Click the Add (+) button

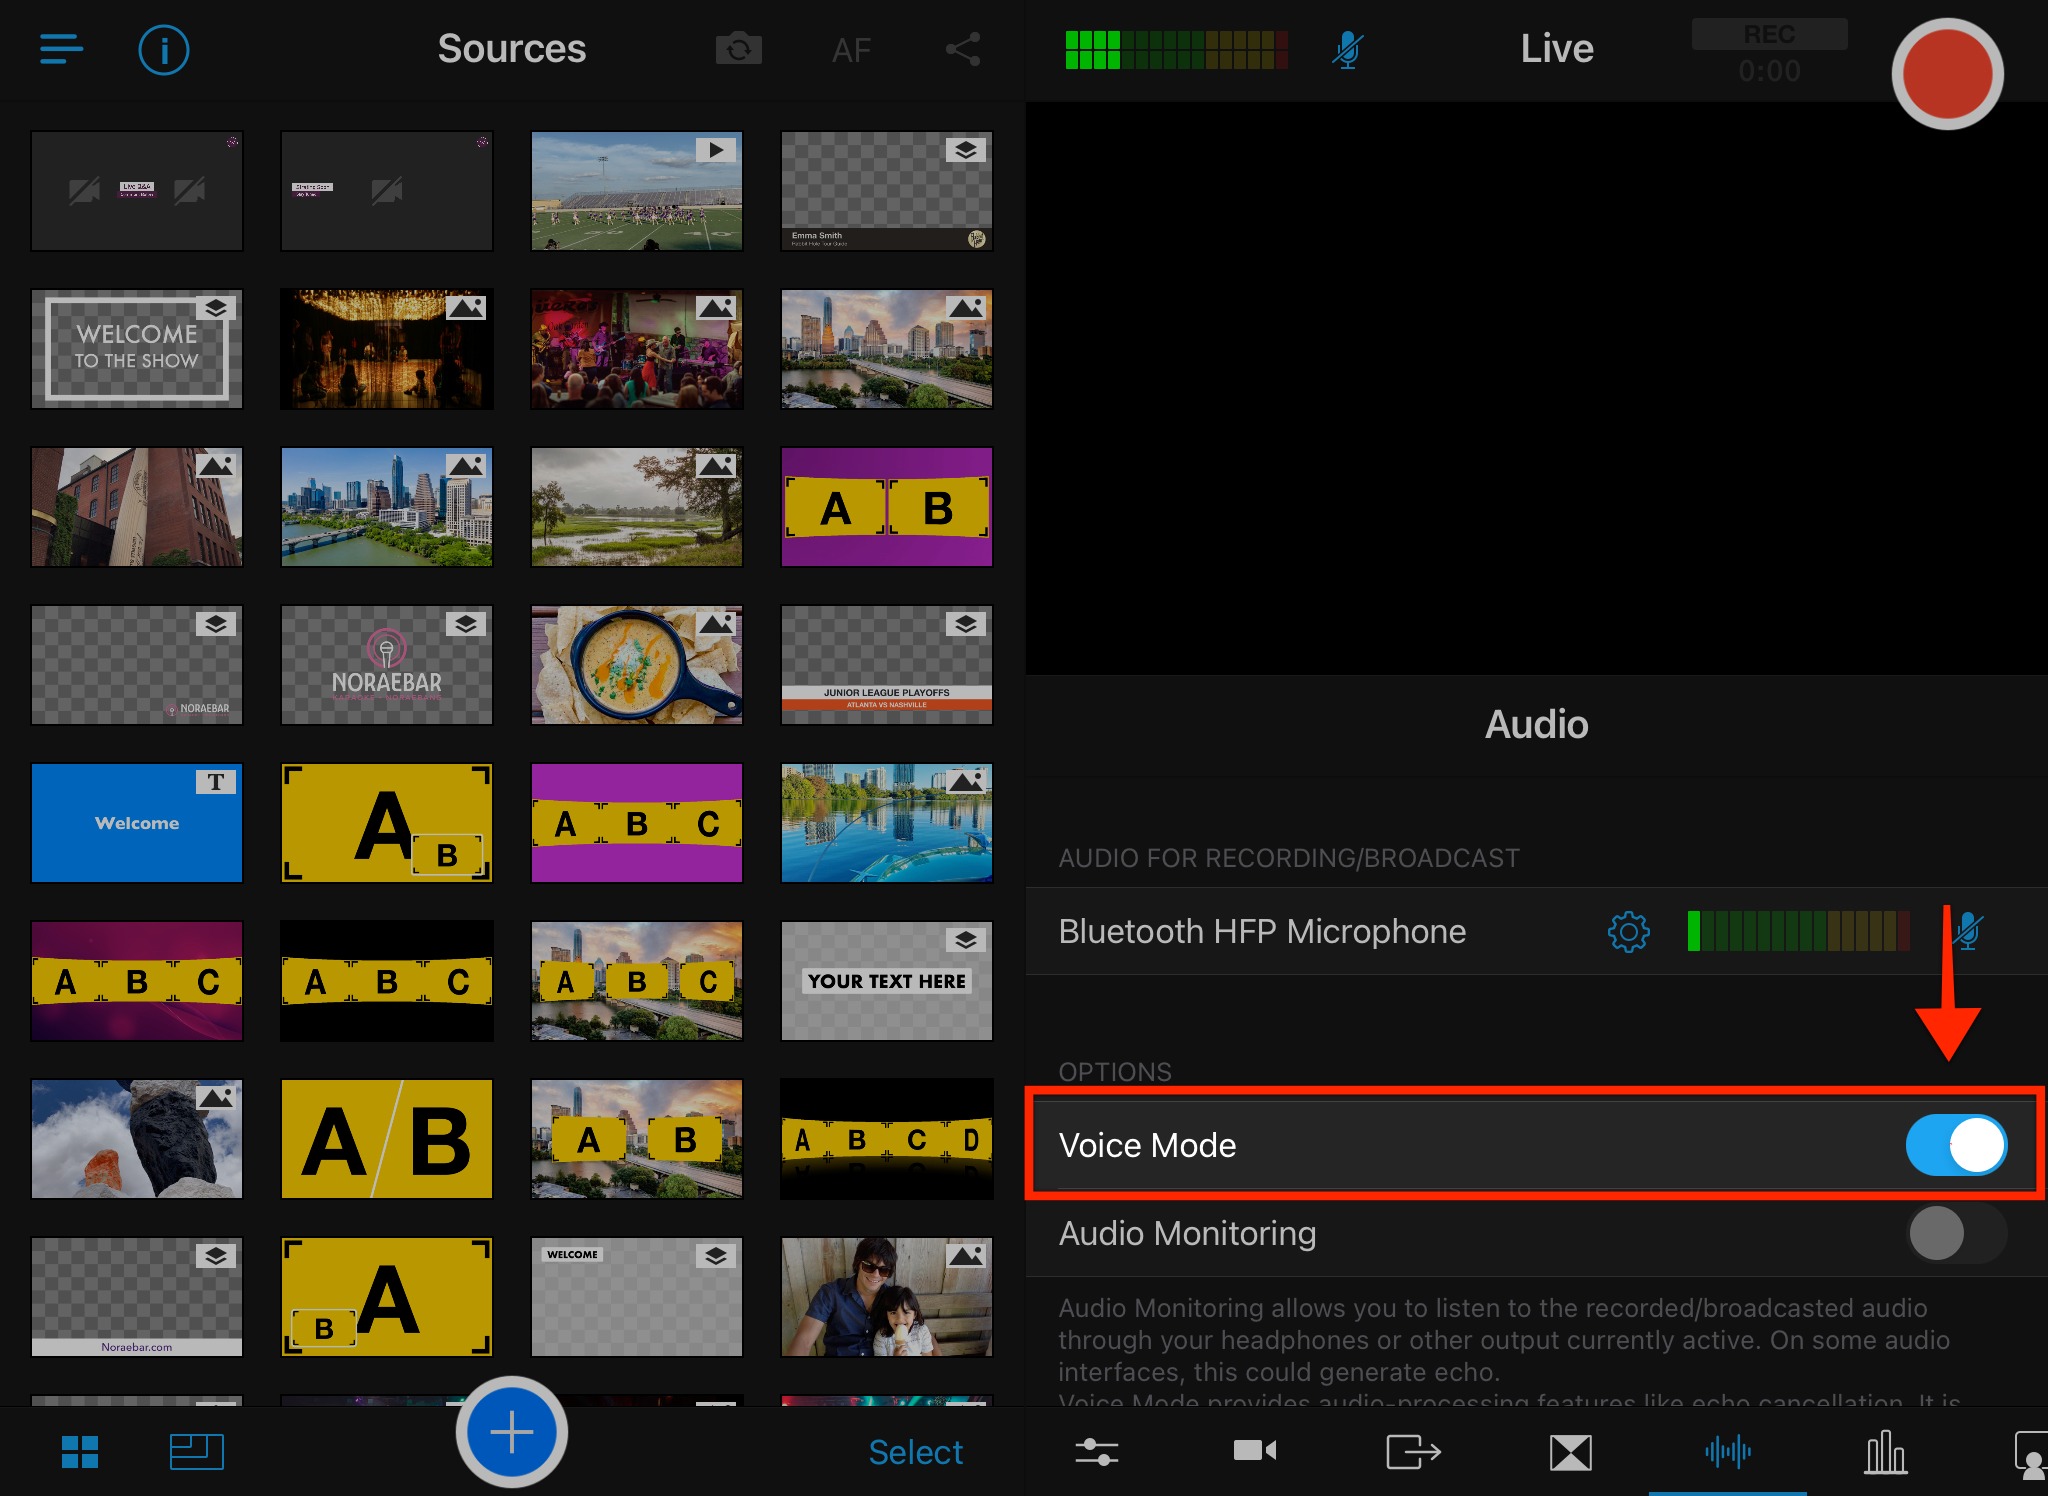[x=512, y=1431]
